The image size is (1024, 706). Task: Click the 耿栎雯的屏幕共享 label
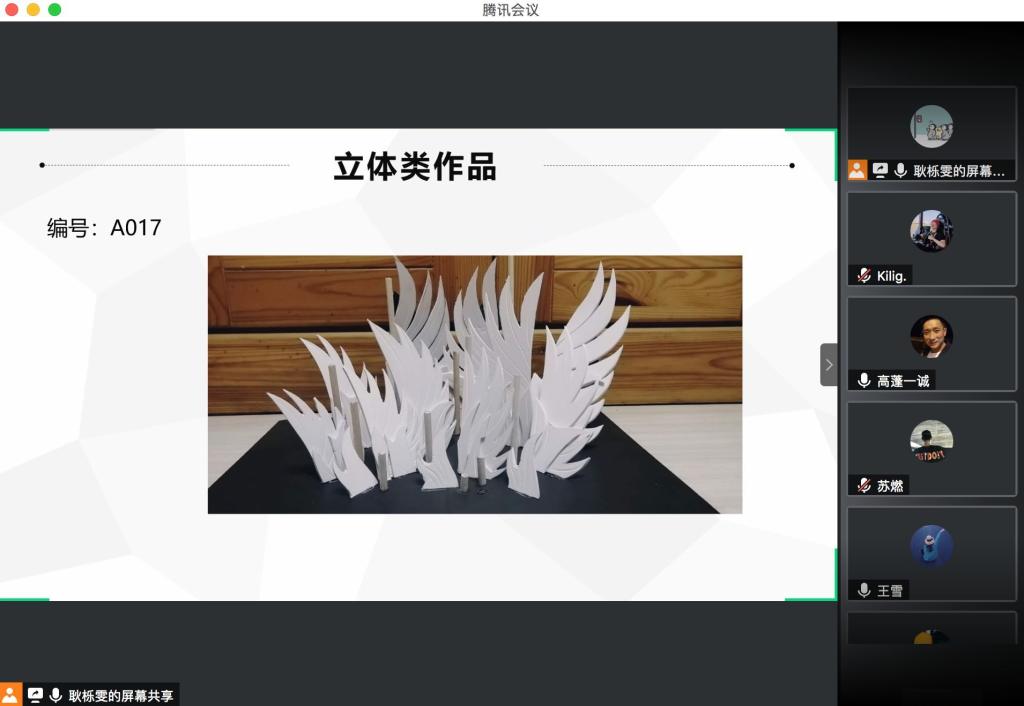(120, 696)
